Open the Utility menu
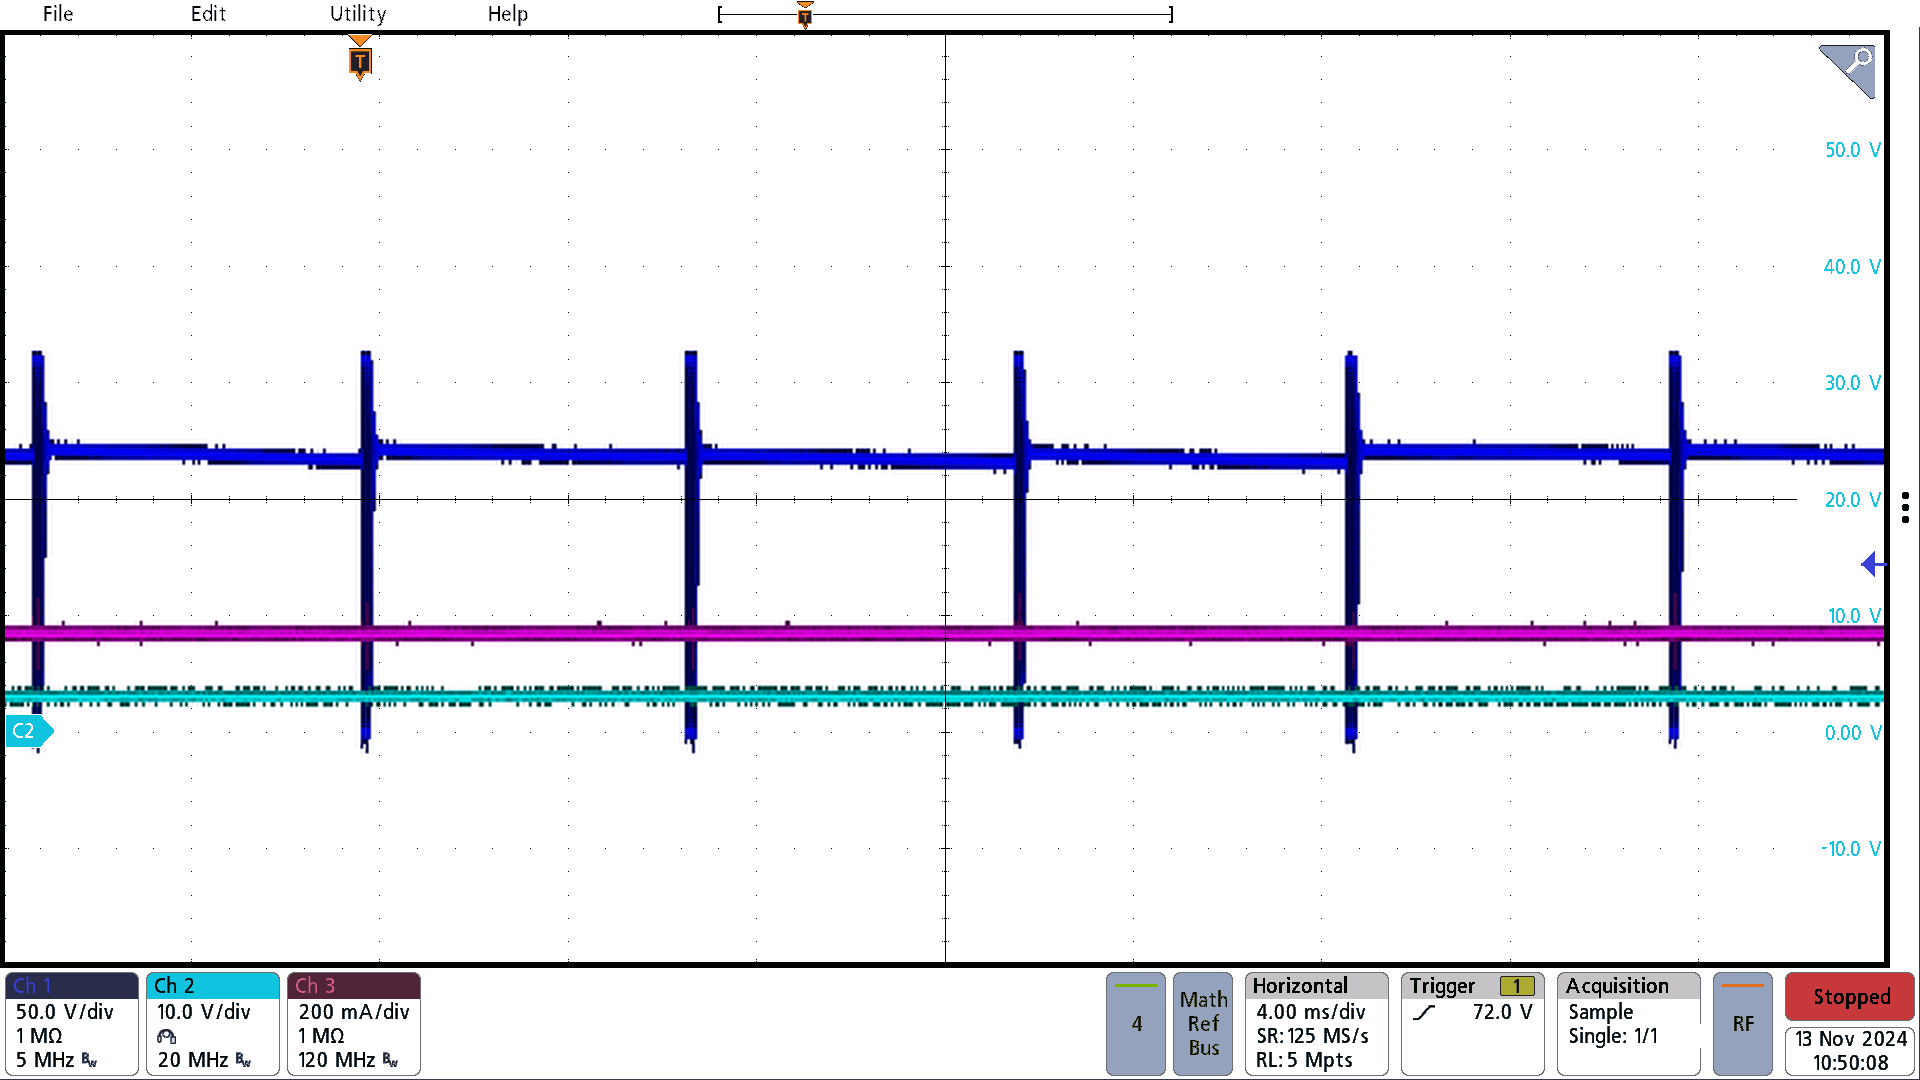Image resolution: width=1920 pixels, height=1080 pixels. (358, 14)
